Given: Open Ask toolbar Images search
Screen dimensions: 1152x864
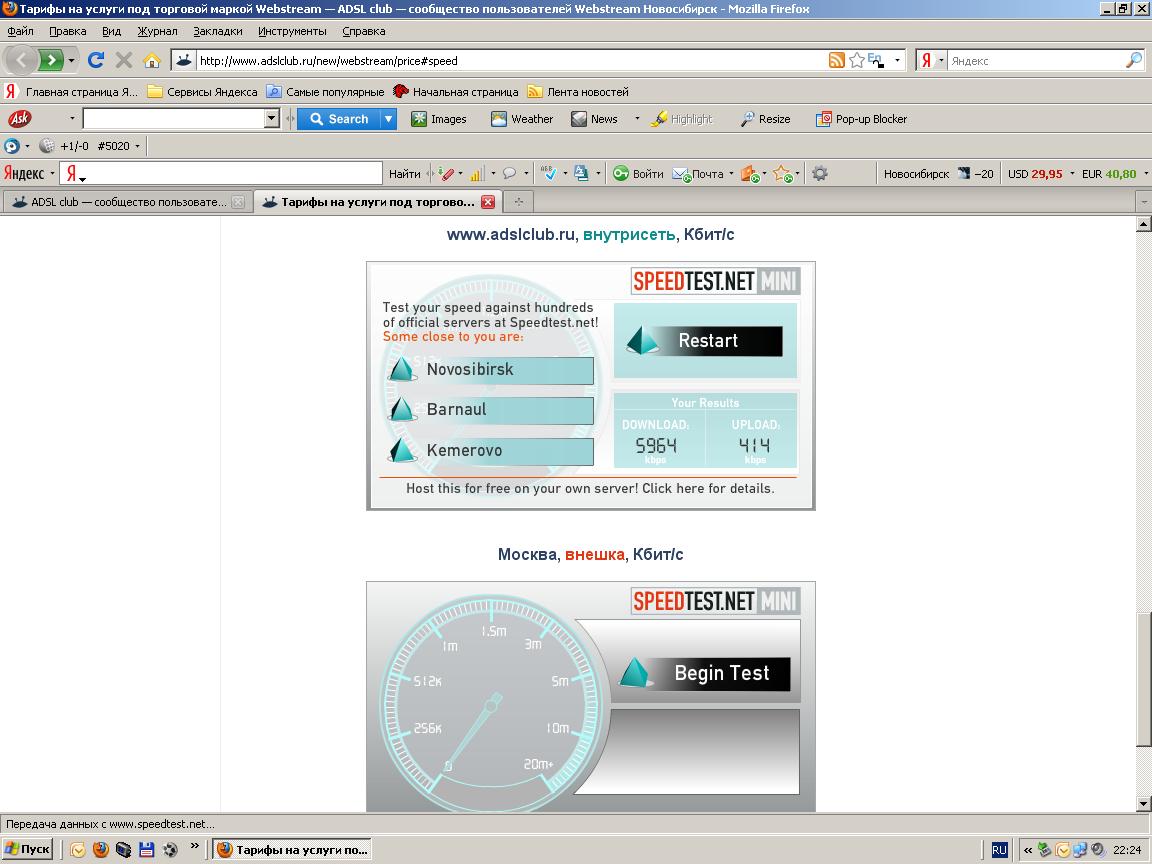Looking at the screenshot, I should [439, 119].
